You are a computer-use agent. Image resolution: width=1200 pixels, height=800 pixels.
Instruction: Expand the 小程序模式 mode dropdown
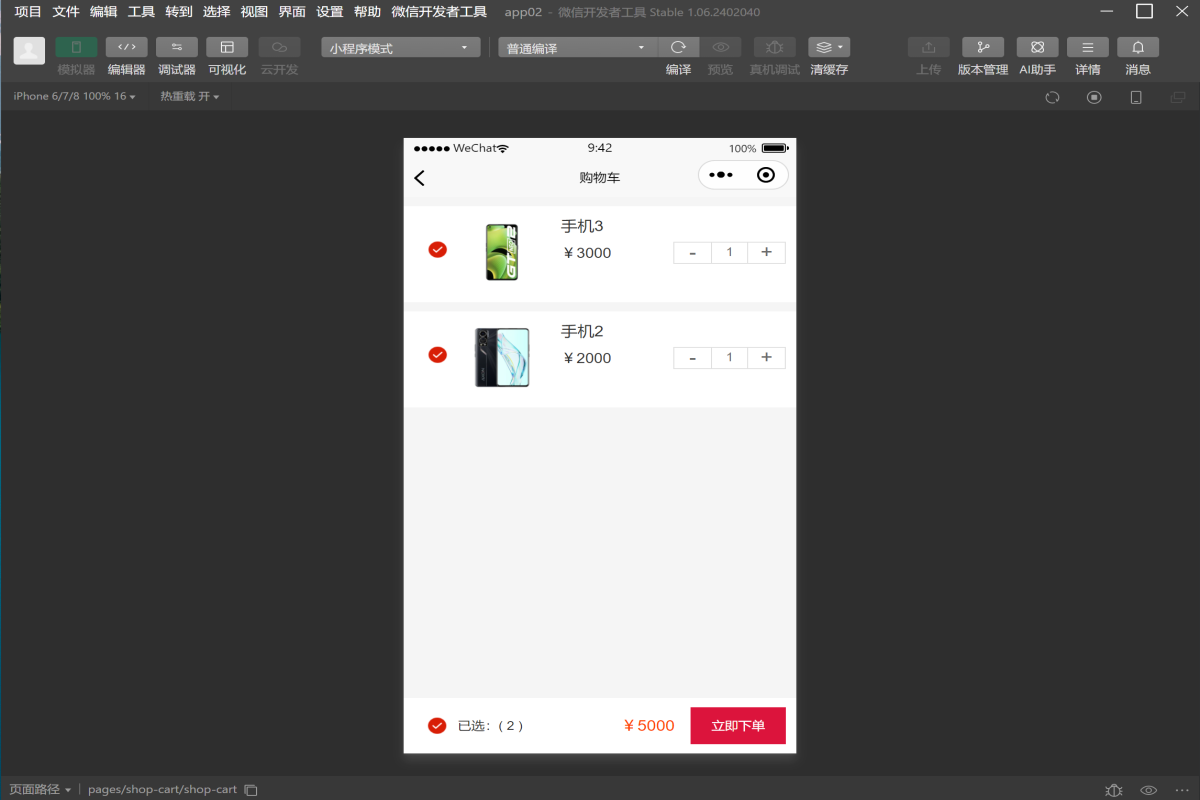(400, 48)
